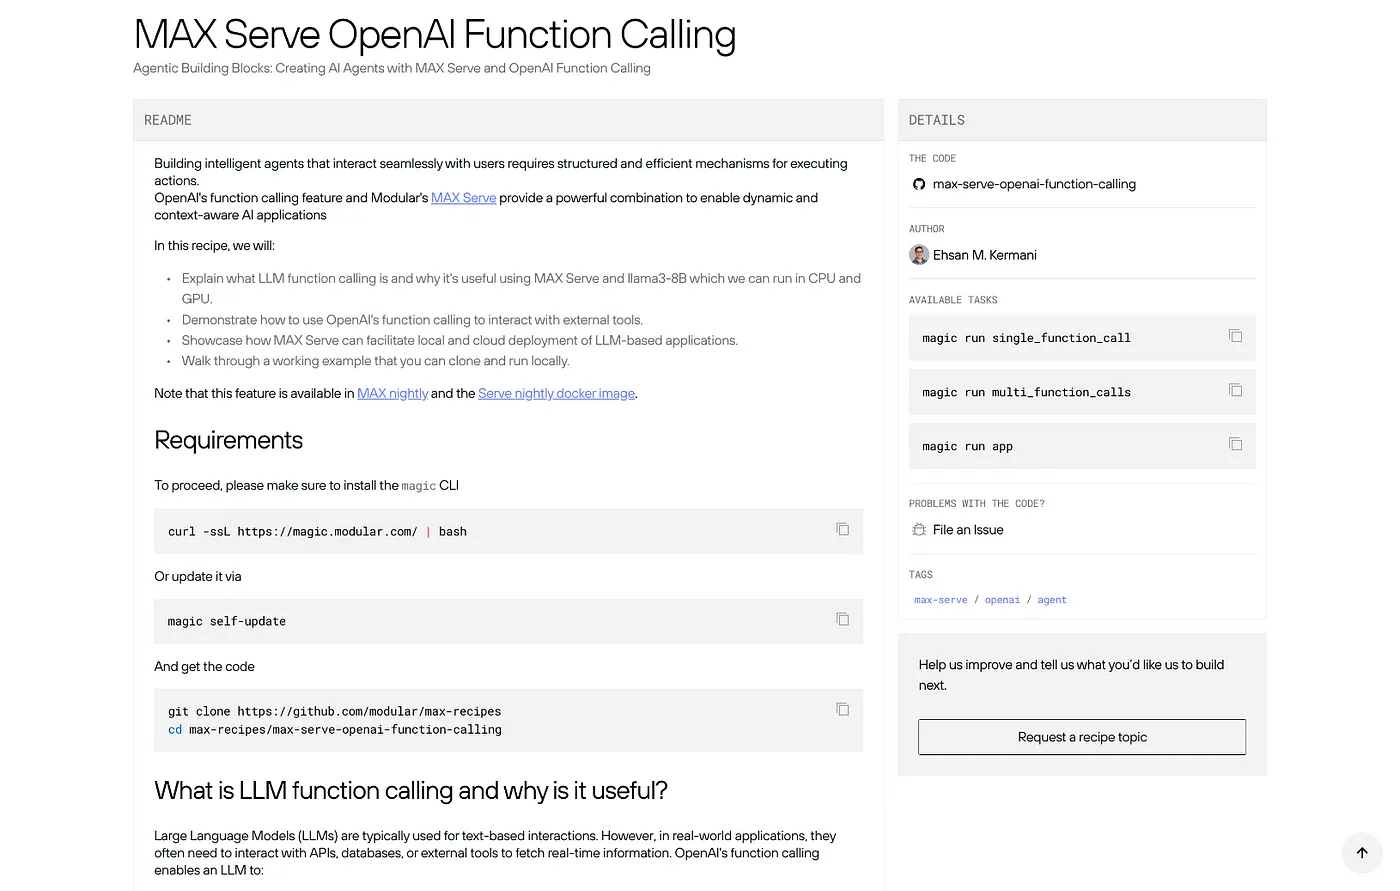The height and width of the screenshot is (891, 1400).
Task: Click the 'magic run app' command text
Action: [967, 446]
